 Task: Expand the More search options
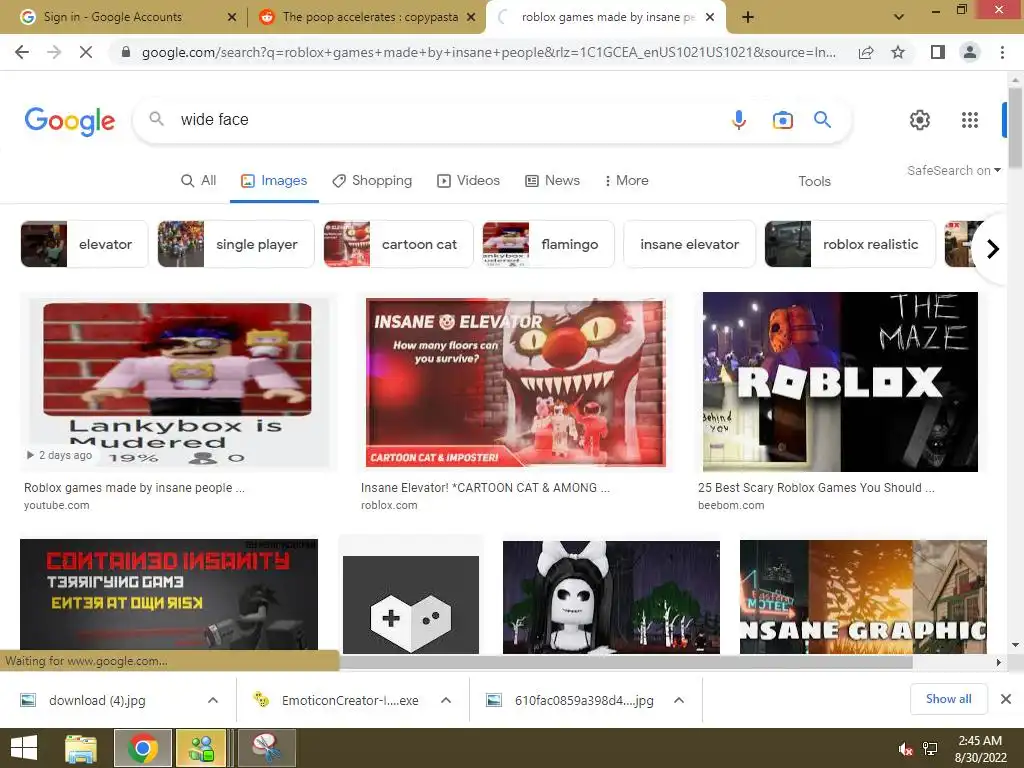coord(626,180)
